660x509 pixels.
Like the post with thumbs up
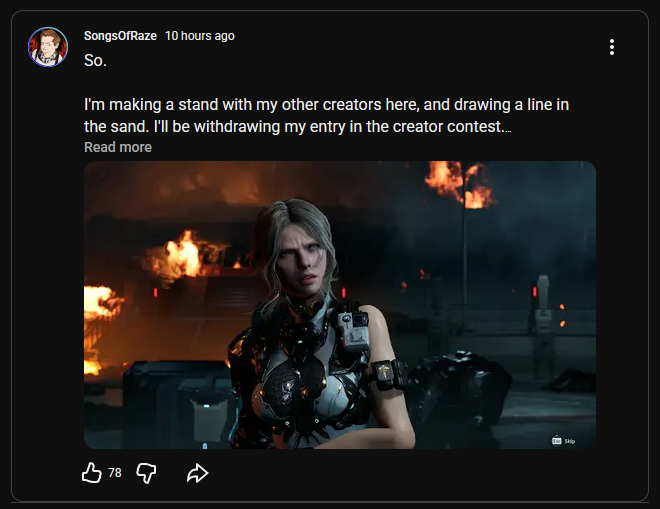(92, 473)
